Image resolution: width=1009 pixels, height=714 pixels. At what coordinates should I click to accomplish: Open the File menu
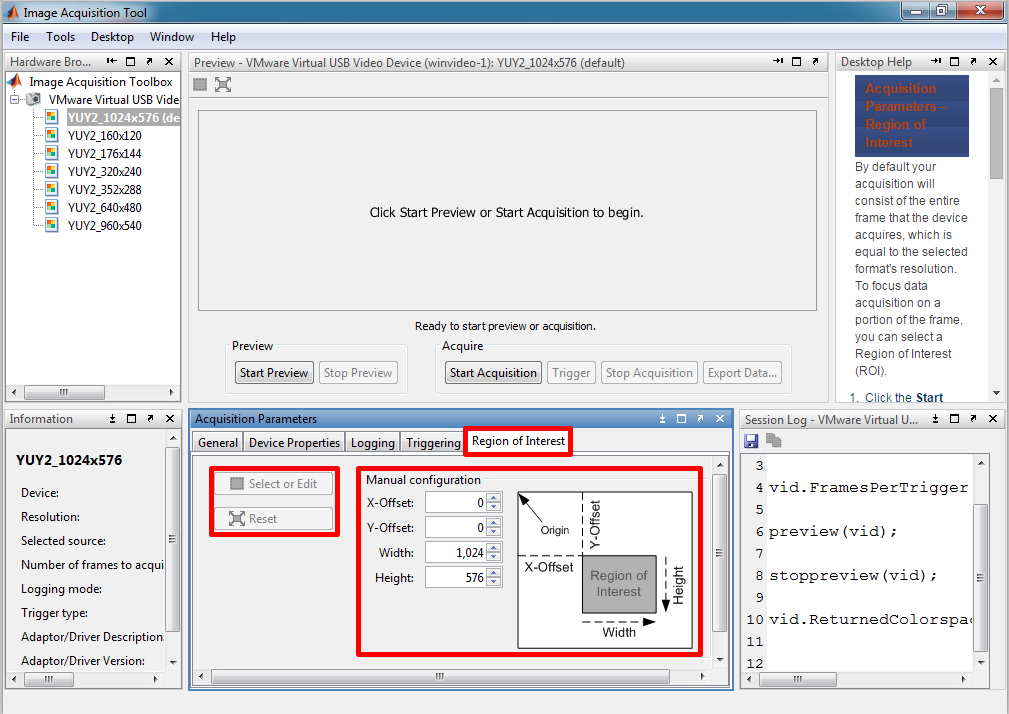(20, 37)
